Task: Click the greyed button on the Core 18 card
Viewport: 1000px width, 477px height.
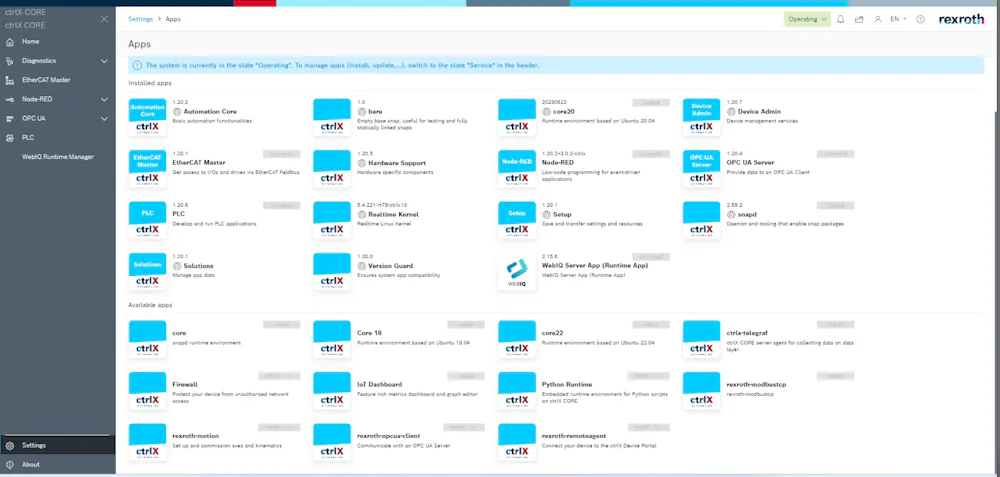Action: 466,325
